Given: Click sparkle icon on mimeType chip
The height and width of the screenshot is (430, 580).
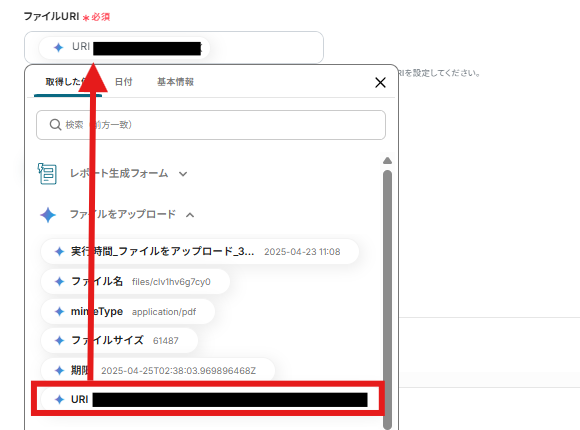Looking at the screenshot, I should tap(59, 312).
